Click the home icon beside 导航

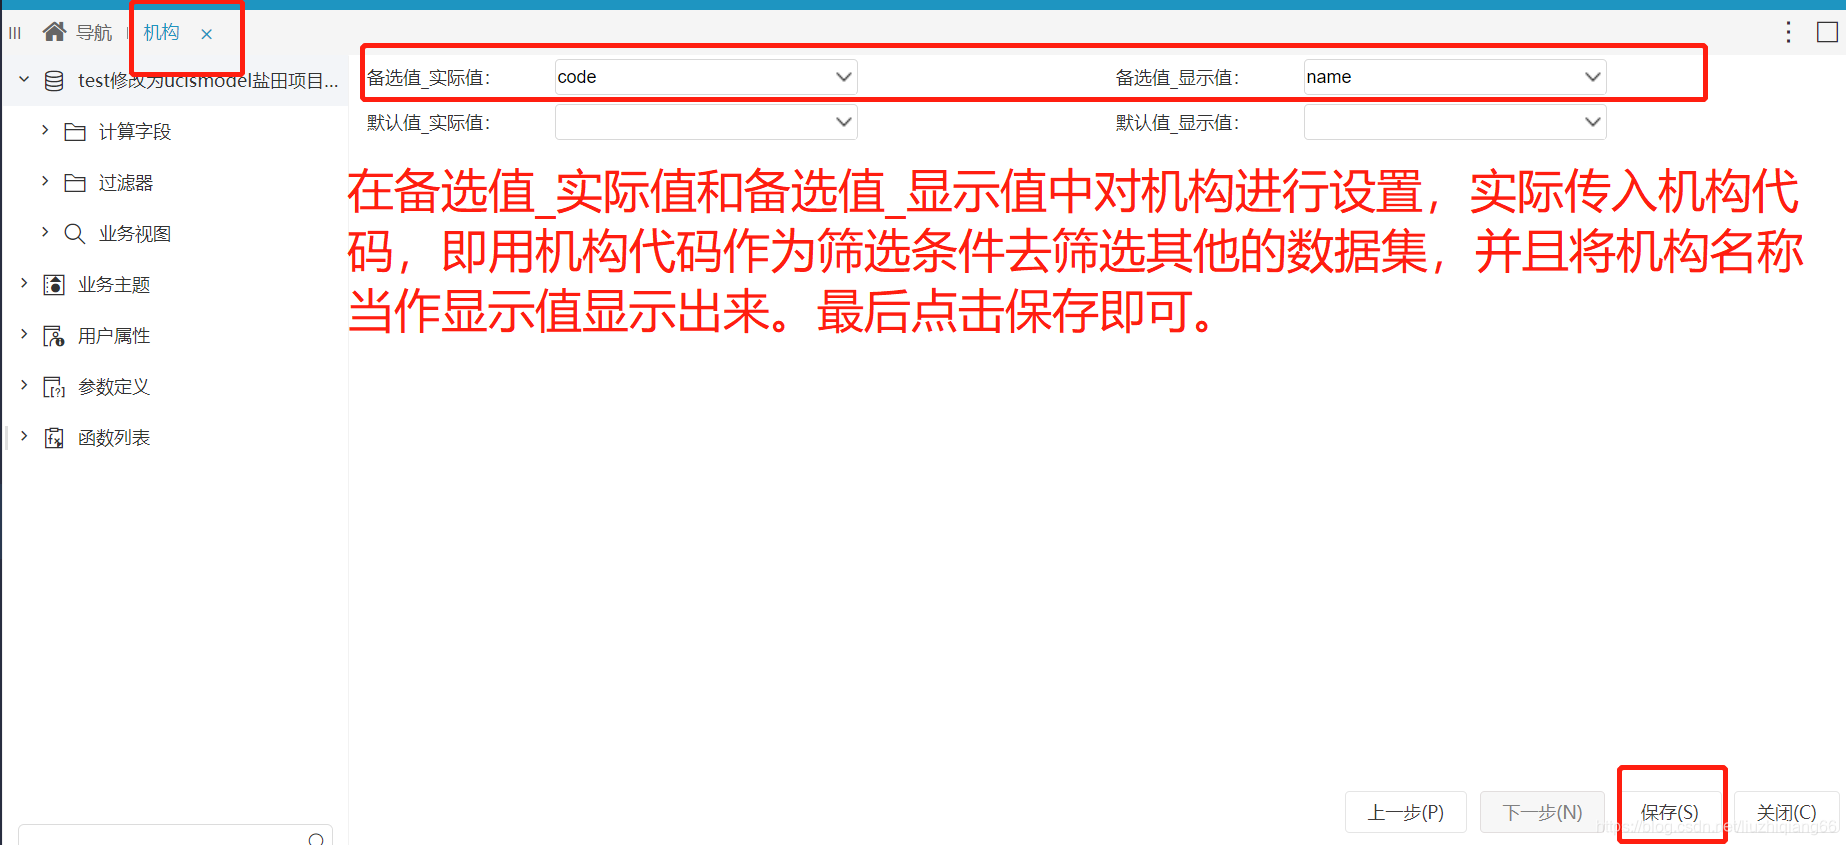click(55, 32)
